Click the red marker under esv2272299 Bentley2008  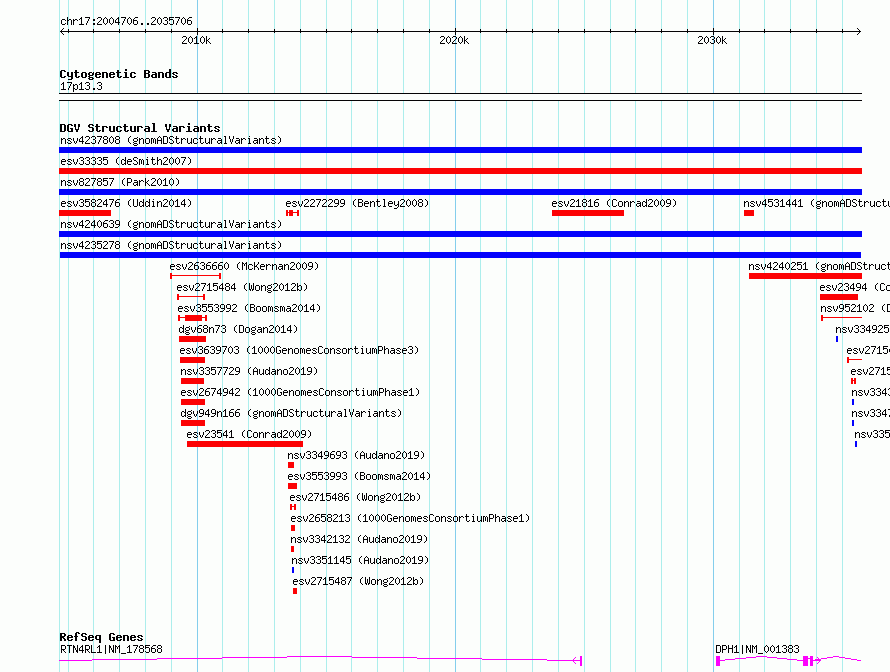(292, 213)
